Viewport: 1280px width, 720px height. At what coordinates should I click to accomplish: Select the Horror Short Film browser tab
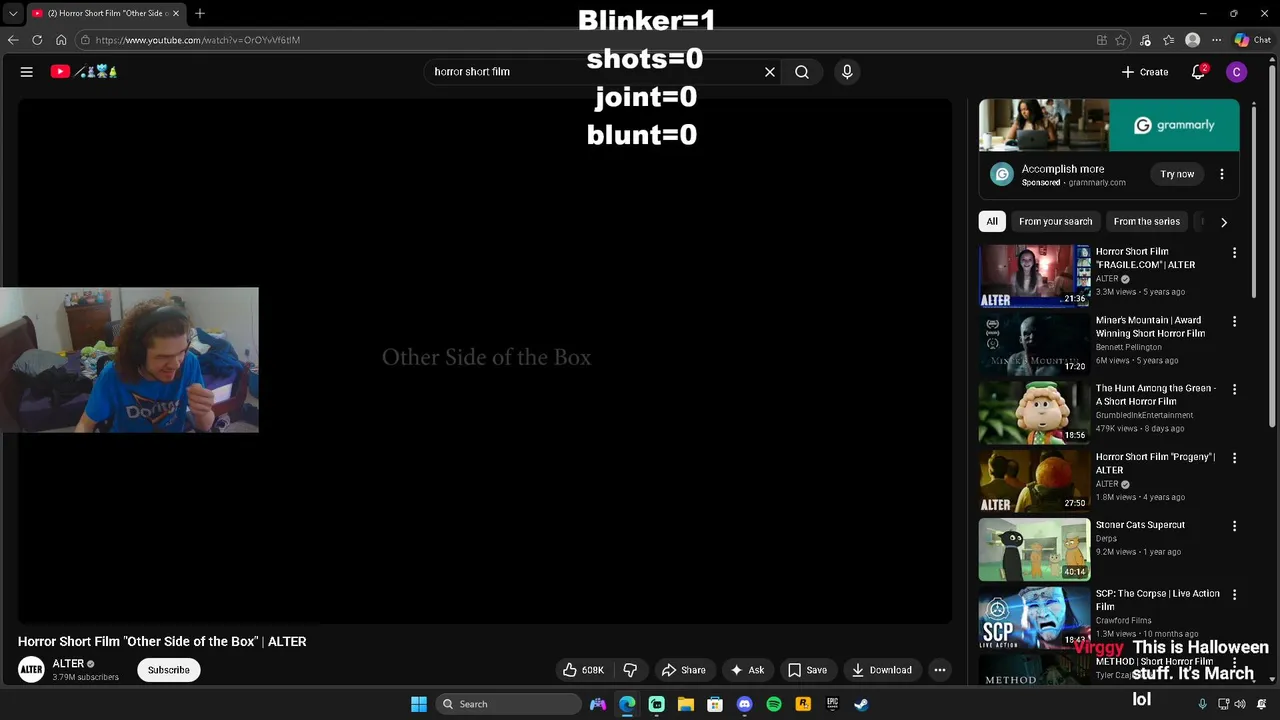coord(106,13)
